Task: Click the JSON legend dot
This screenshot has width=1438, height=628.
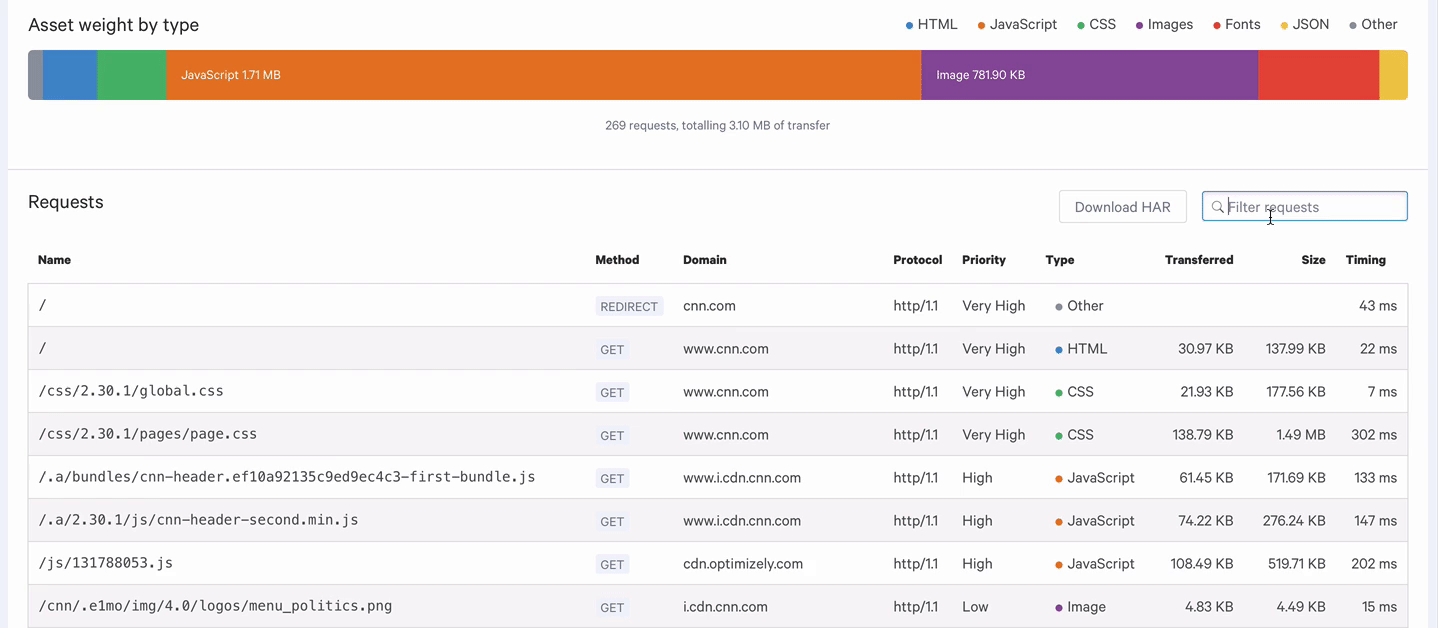Action: [x=1284, y=25]
